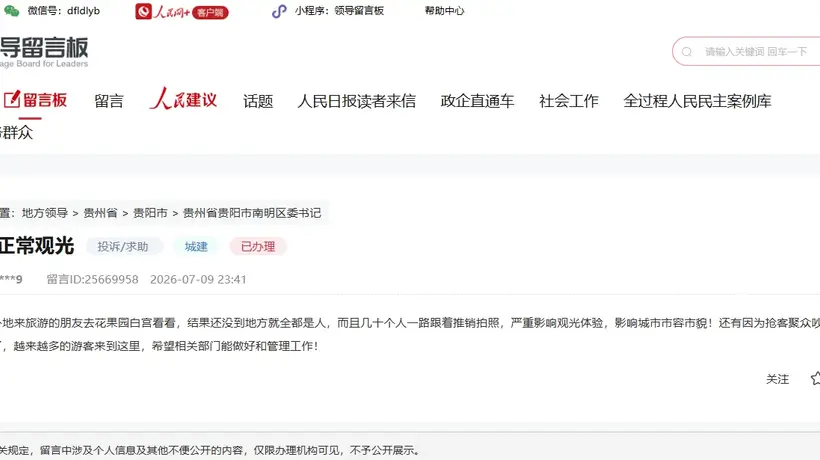Open the 帮助中心 link
This screenshot has width=820, height=460.
click(444, 11)
